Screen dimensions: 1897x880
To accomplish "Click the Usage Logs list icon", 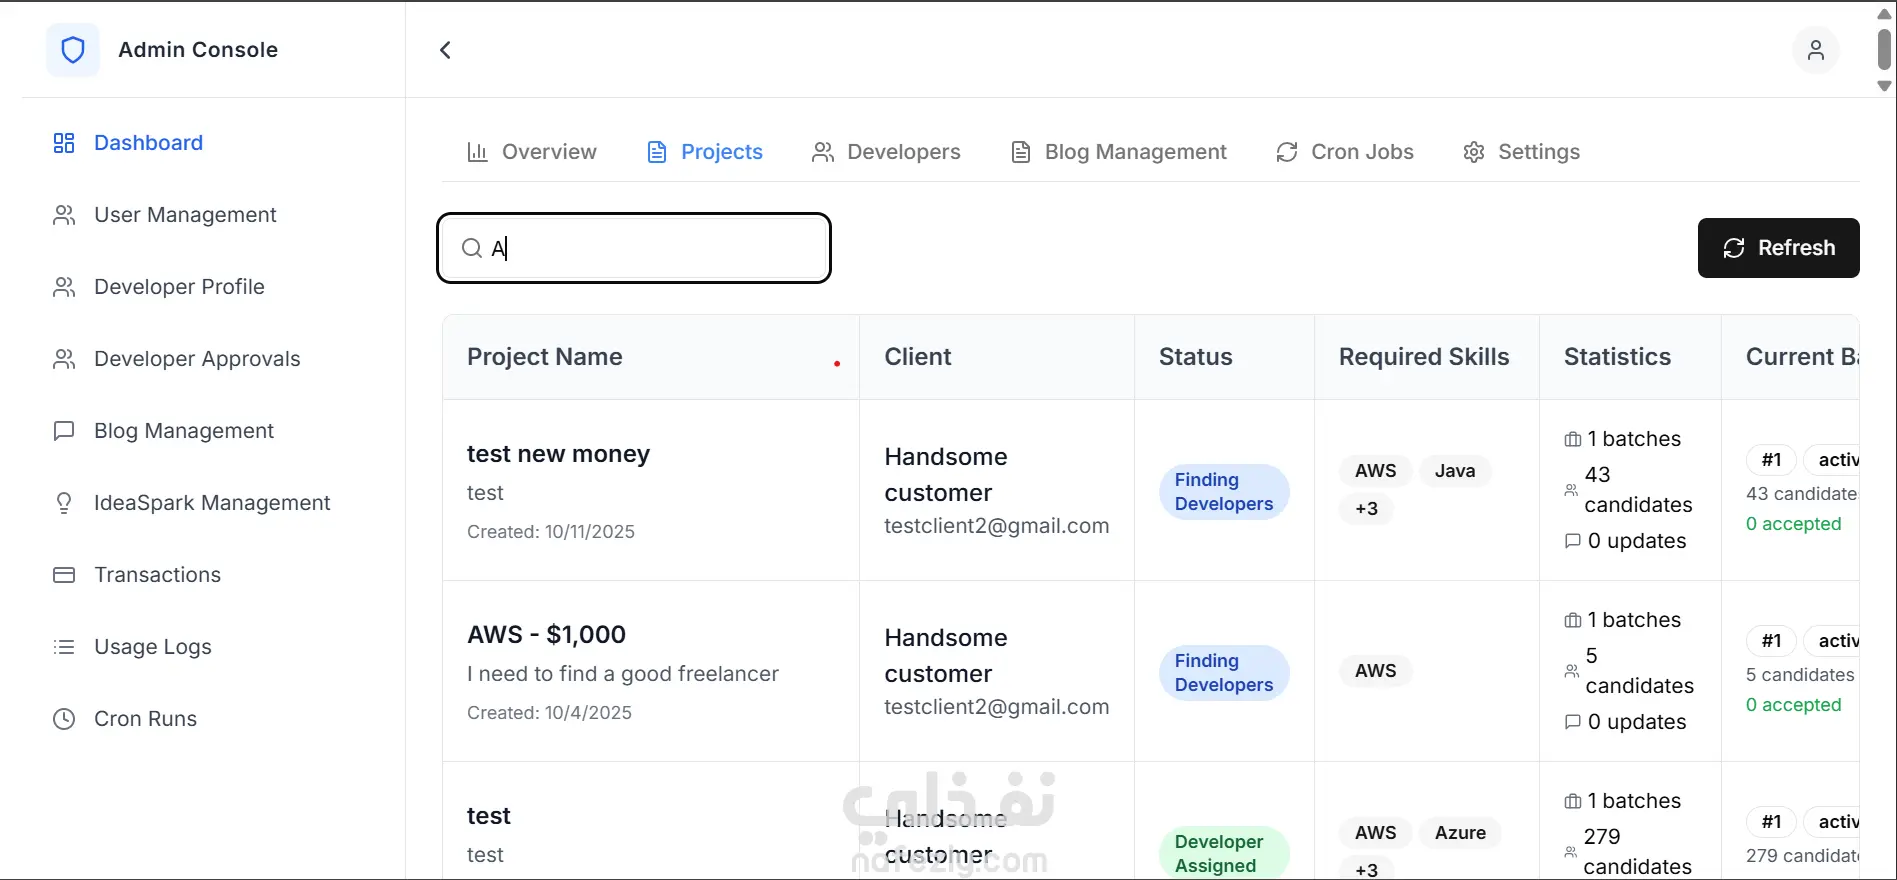I will click(64, 647).
